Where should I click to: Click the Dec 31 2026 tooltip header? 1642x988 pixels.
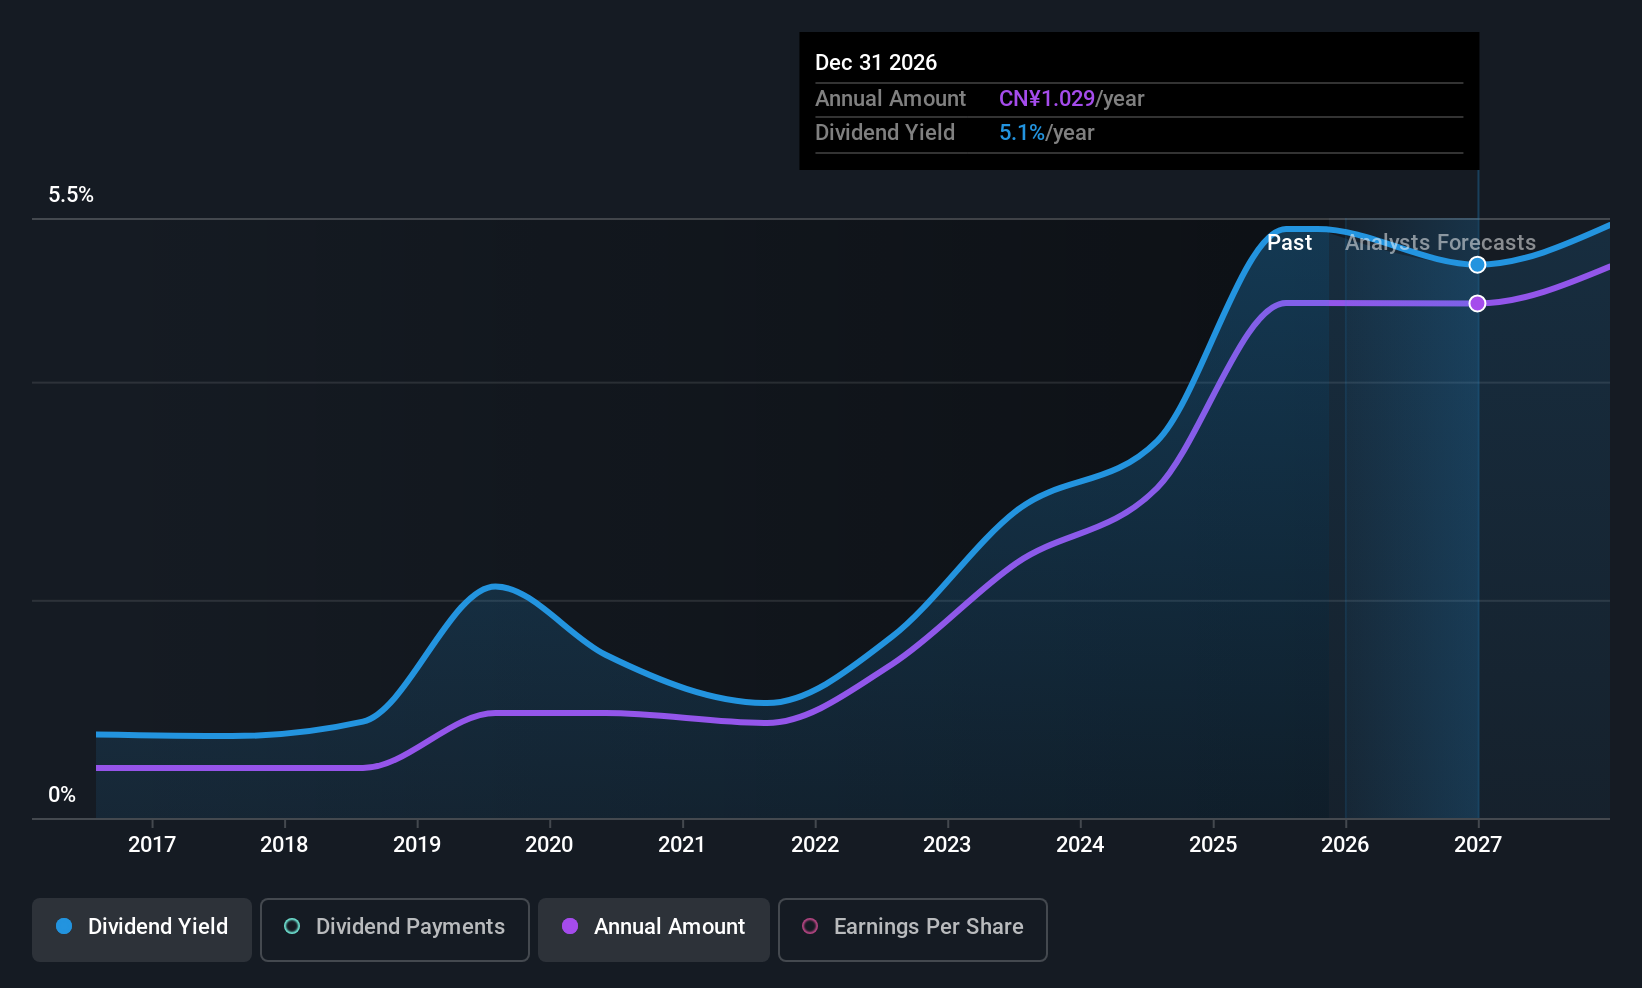pos(876,62)
